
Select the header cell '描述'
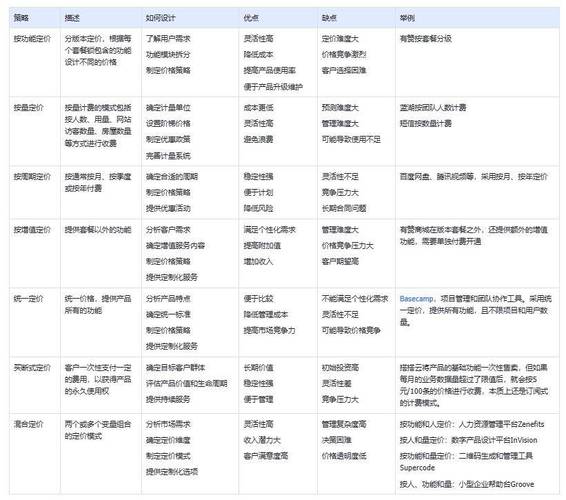pyautogui.click(x=72, y=18)
